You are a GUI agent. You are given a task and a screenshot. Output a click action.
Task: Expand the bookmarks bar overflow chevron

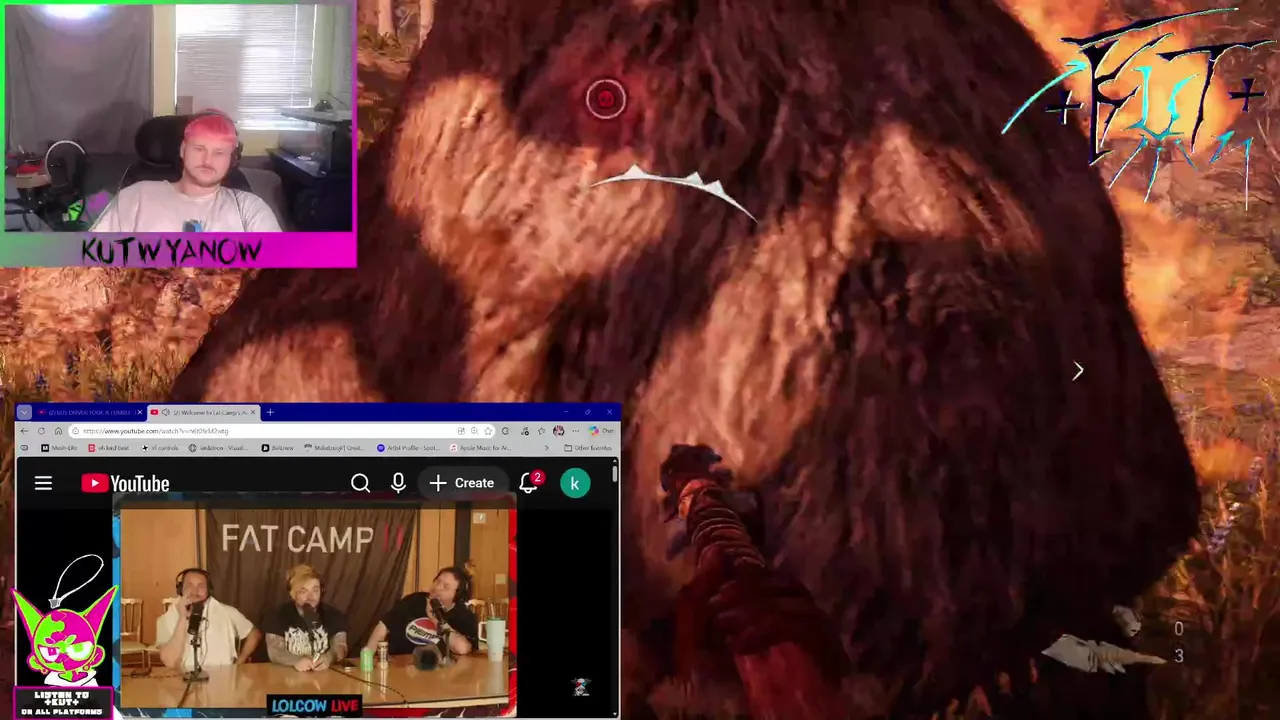[x=546, y=448]
